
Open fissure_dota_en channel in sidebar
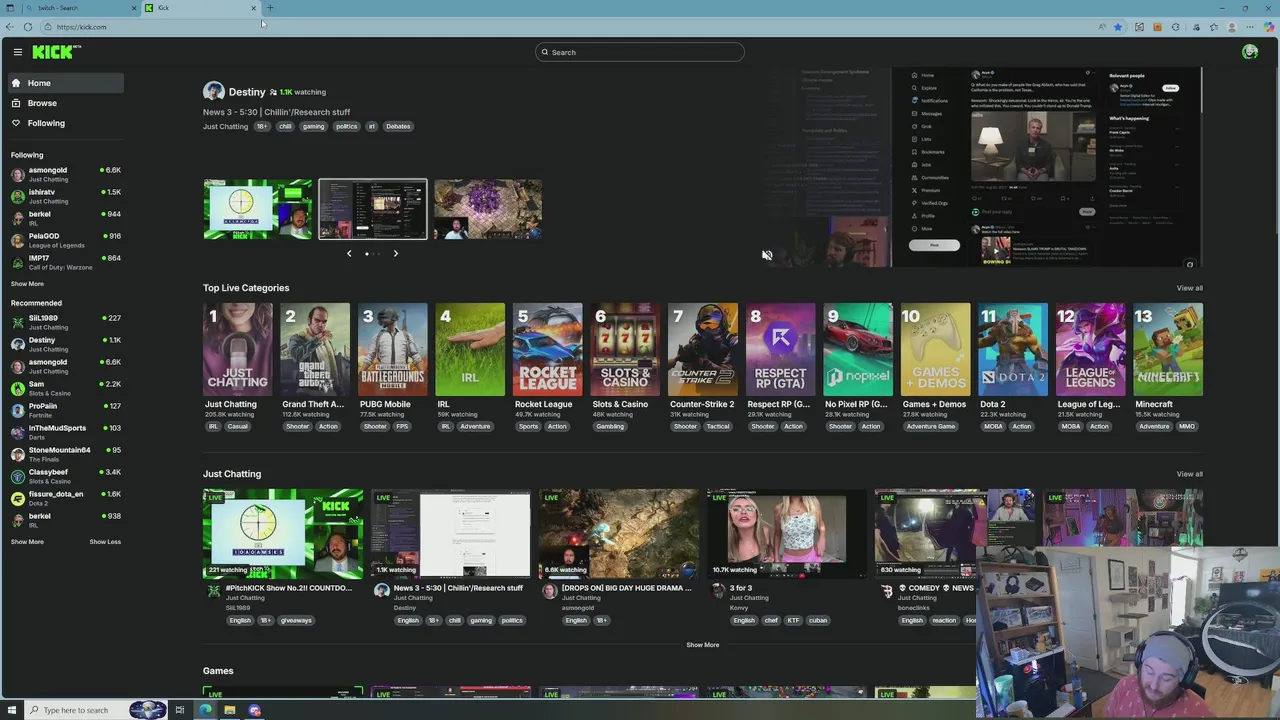click(x=66, y=498)
